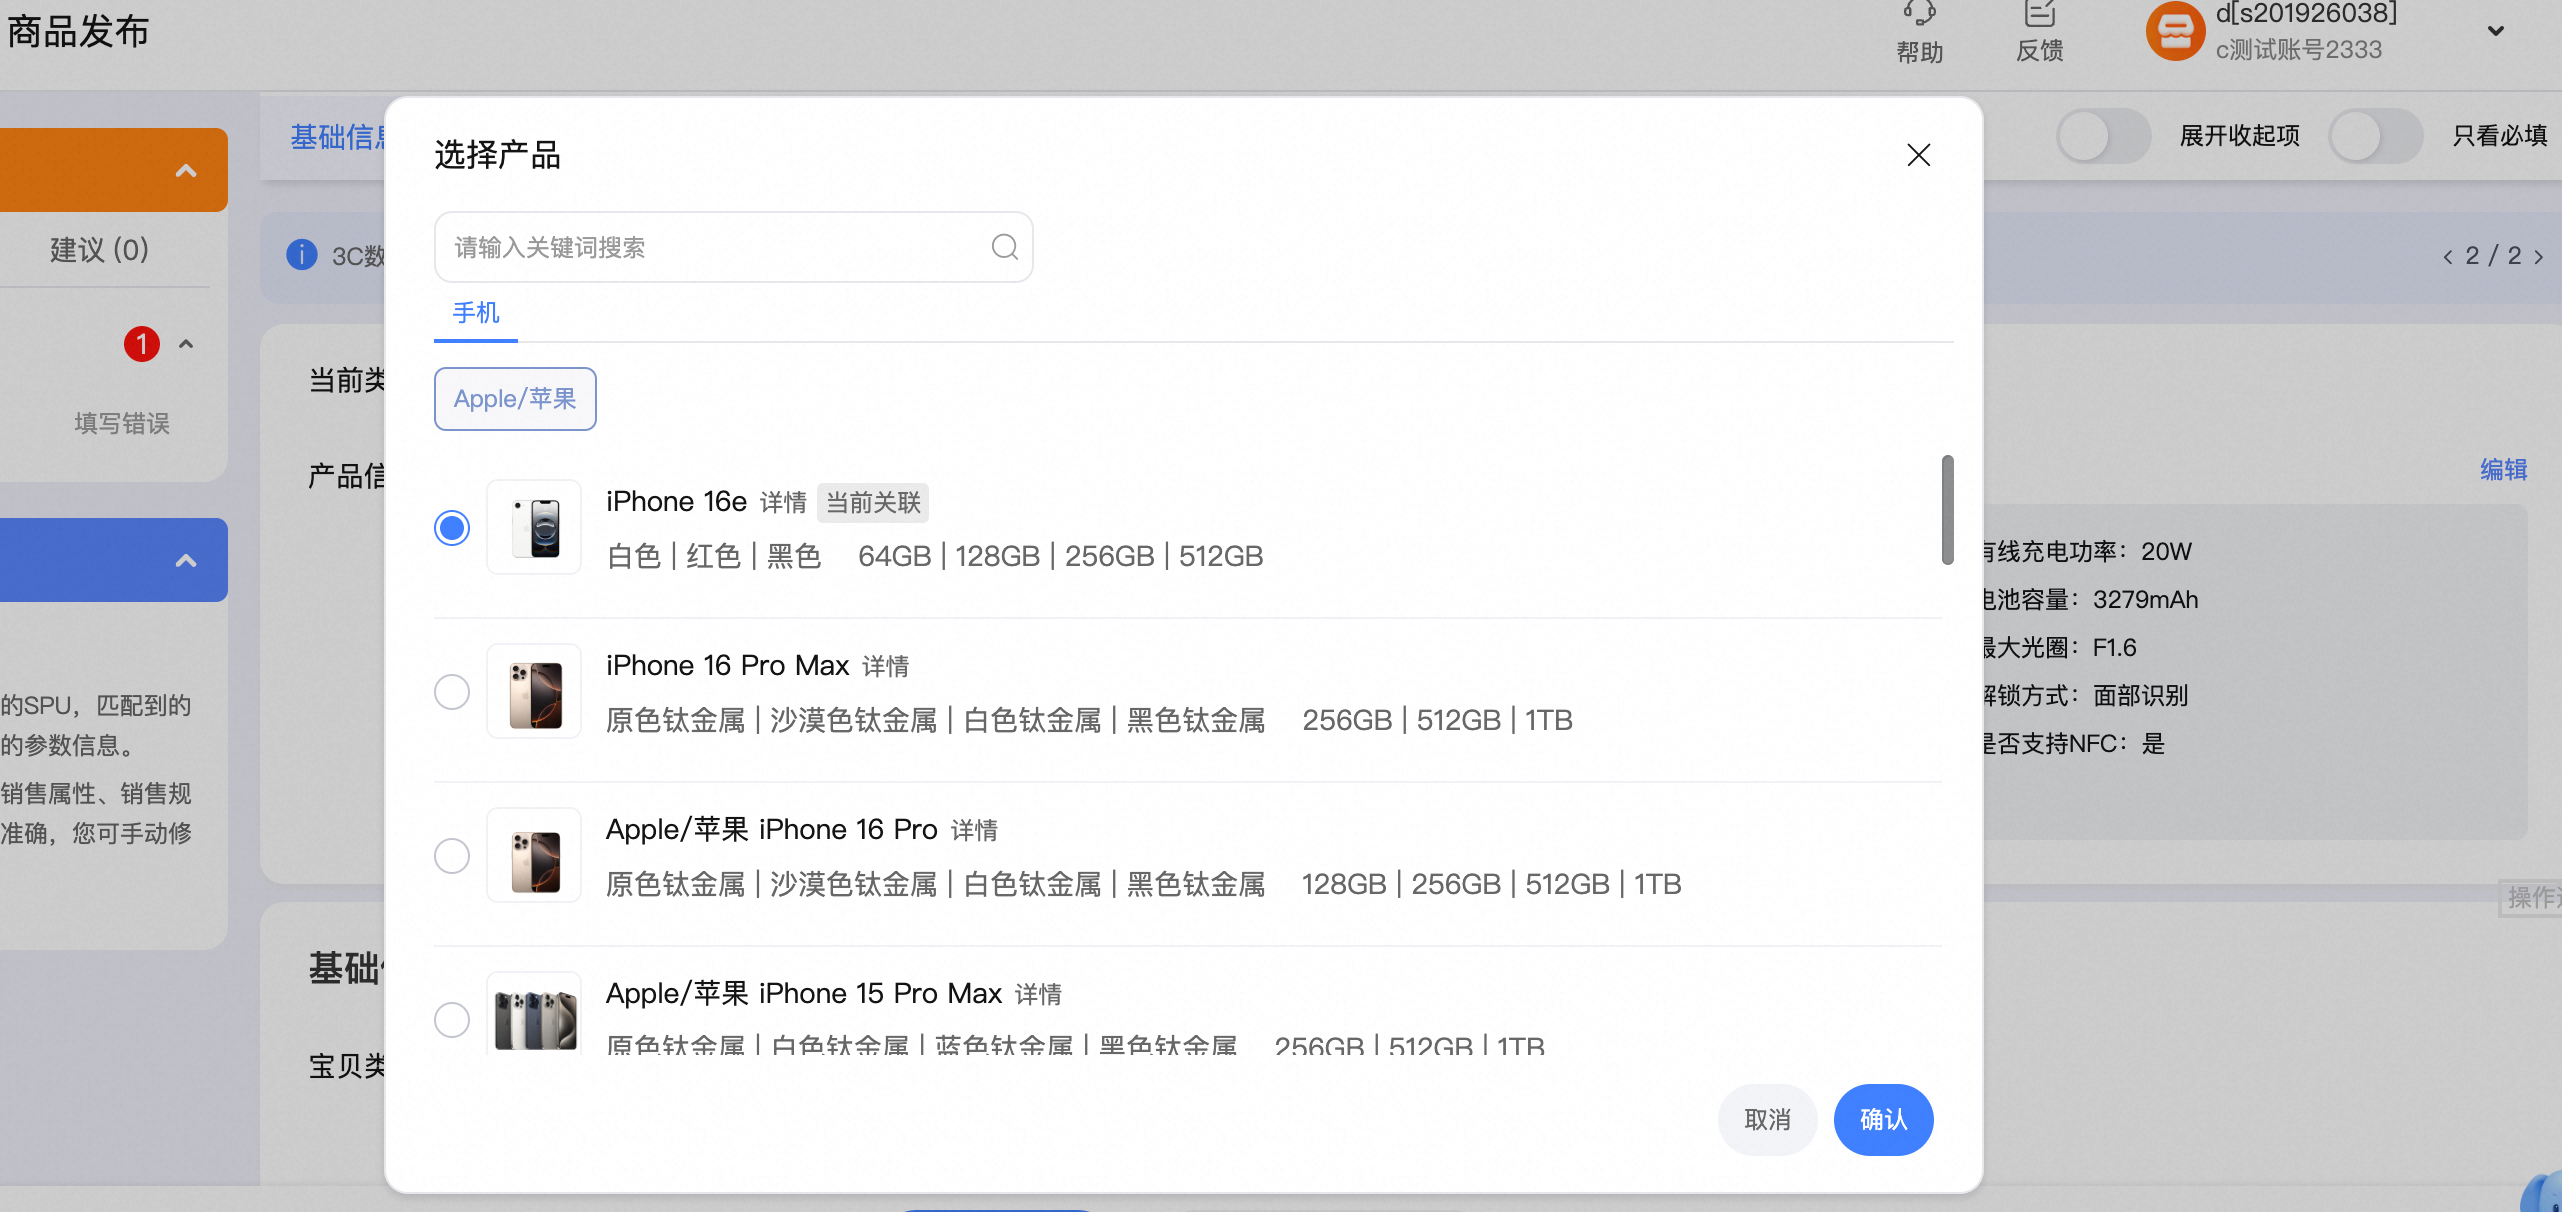2562x1212 pixels.
Task: Select Apple/苹果 iPhone 16 Pro radio
Action: tap(452, 855)
